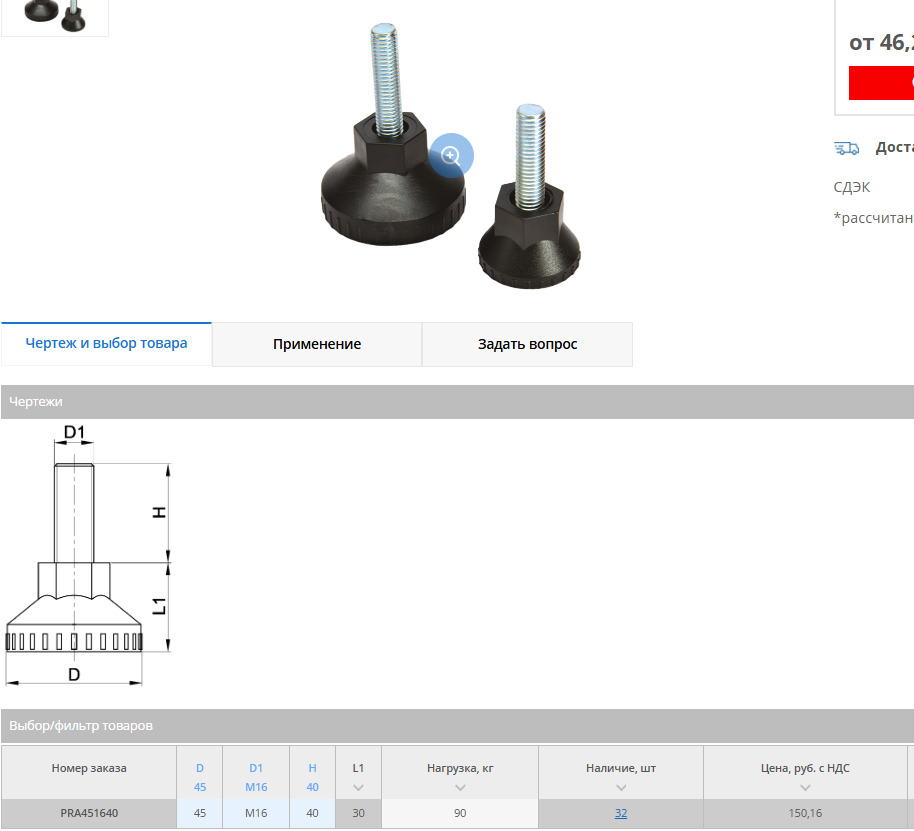Image resolution: width=914 pixels, height=831 pixels.
Task: Click the D1 filter value M16
Action: (256, 787)
